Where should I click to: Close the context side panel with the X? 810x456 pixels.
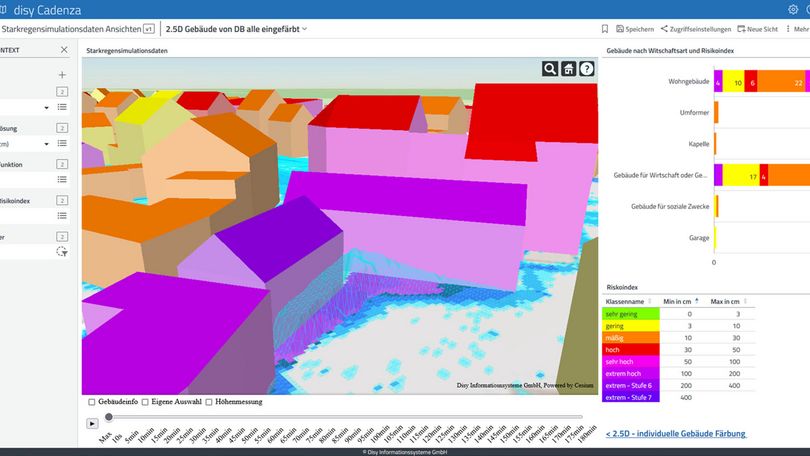click(64, 49)
